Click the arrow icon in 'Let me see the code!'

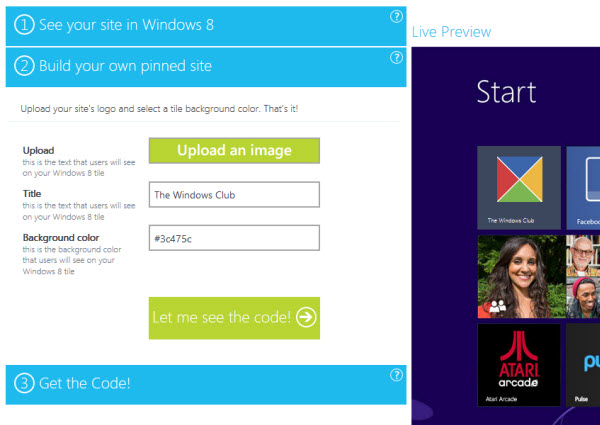click(306, 317)
